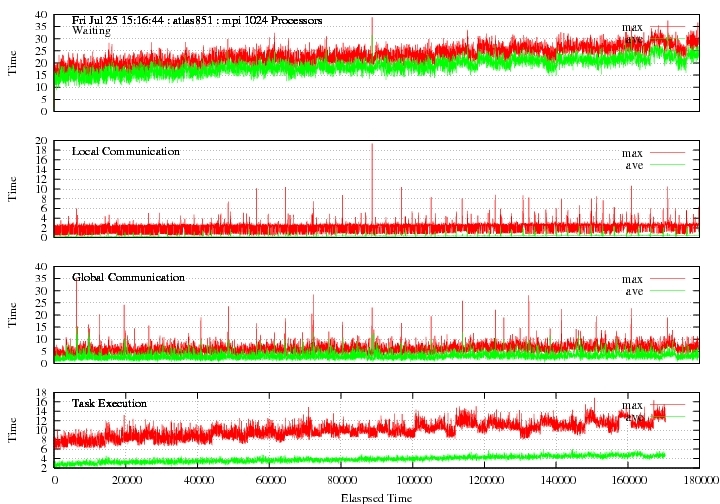Viewport: 720px width, 504px height.
Task: Click the x-axis tick label 20000
Action: coord(126,481)
